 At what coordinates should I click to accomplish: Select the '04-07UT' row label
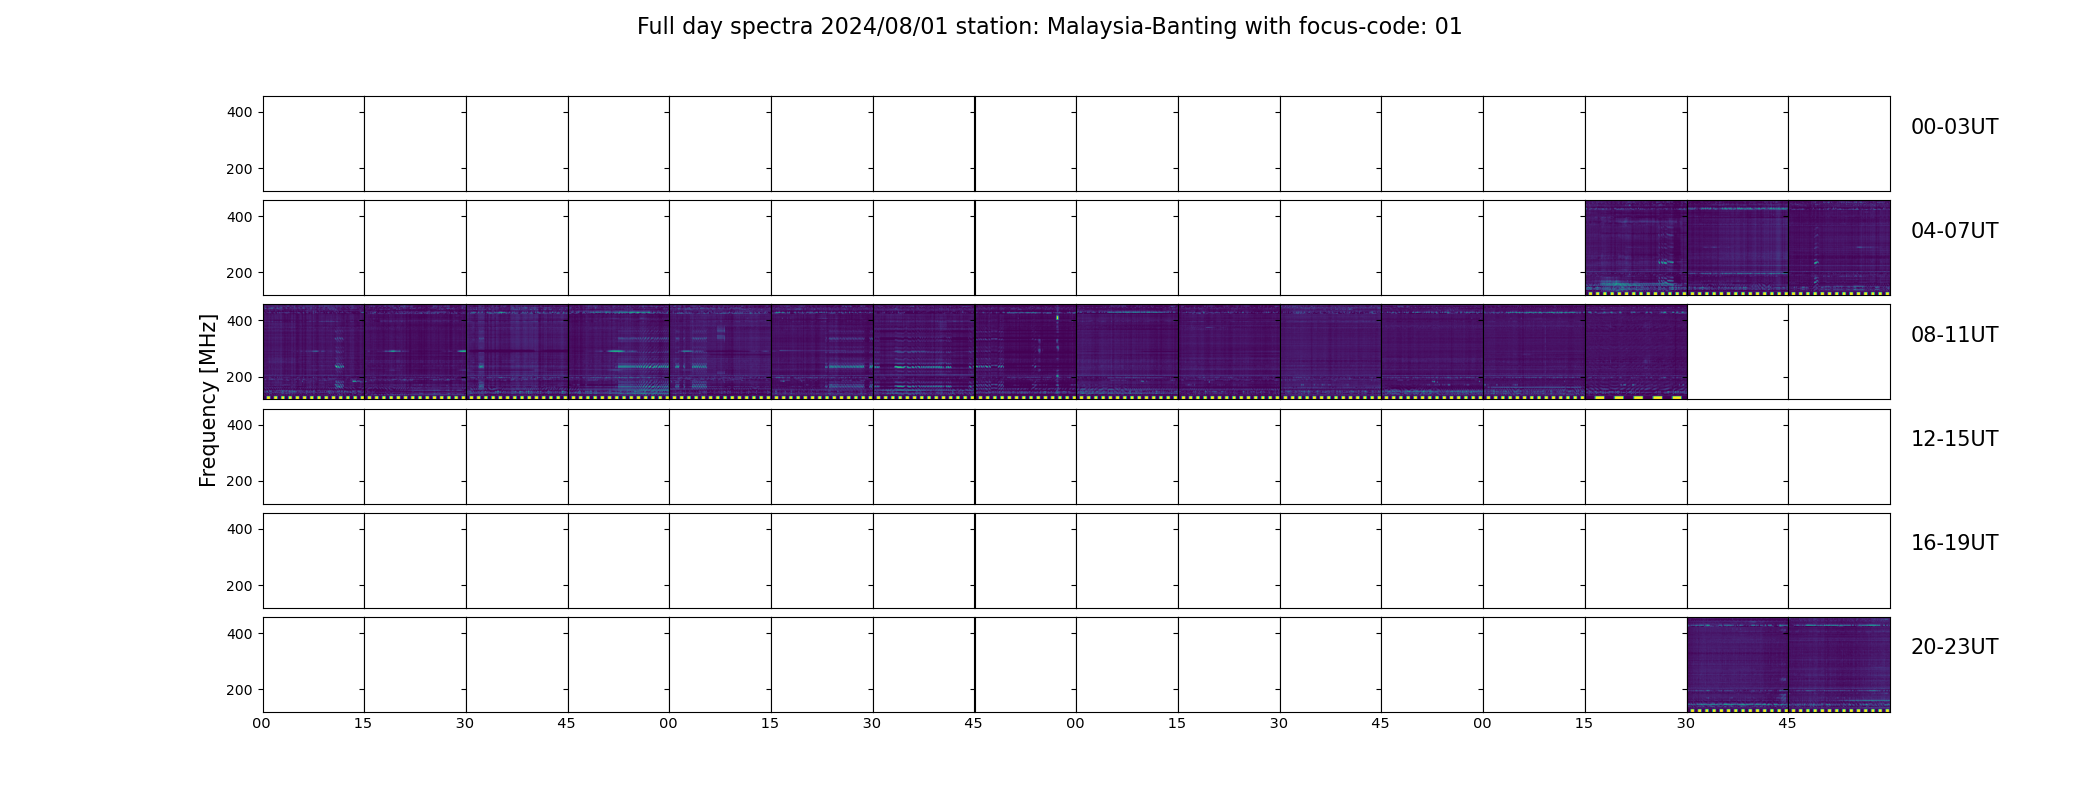tap(1954, 231)
